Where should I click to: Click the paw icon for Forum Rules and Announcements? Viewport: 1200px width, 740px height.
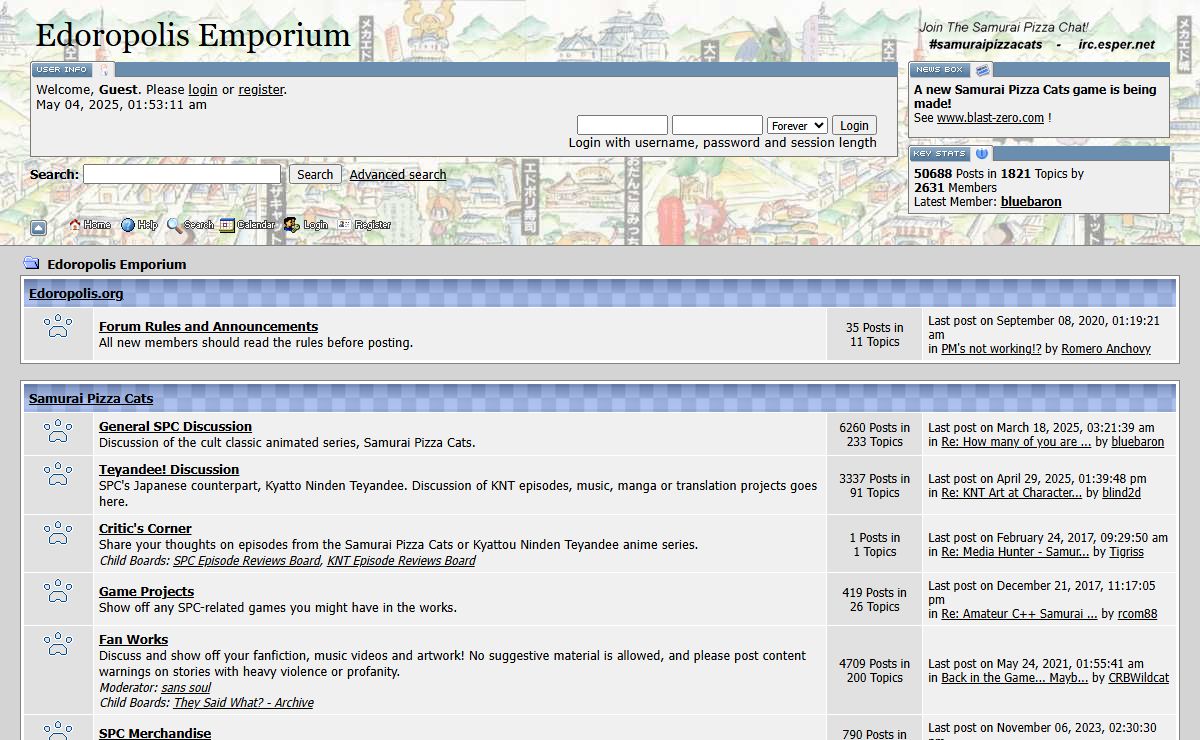[58, 326]
